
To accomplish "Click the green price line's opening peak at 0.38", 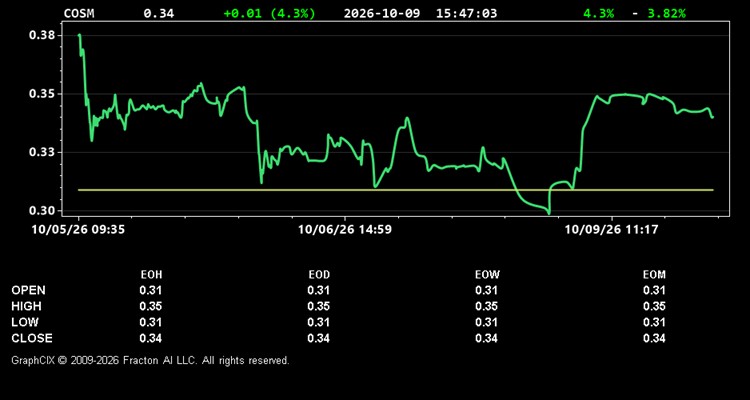I will pos(79,35).
